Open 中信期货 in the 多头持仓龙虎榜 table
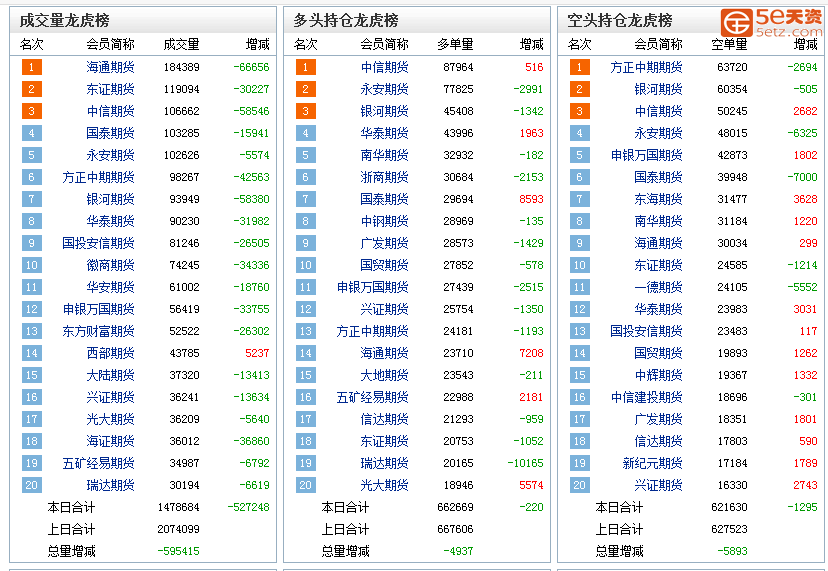 pos(384,67)
